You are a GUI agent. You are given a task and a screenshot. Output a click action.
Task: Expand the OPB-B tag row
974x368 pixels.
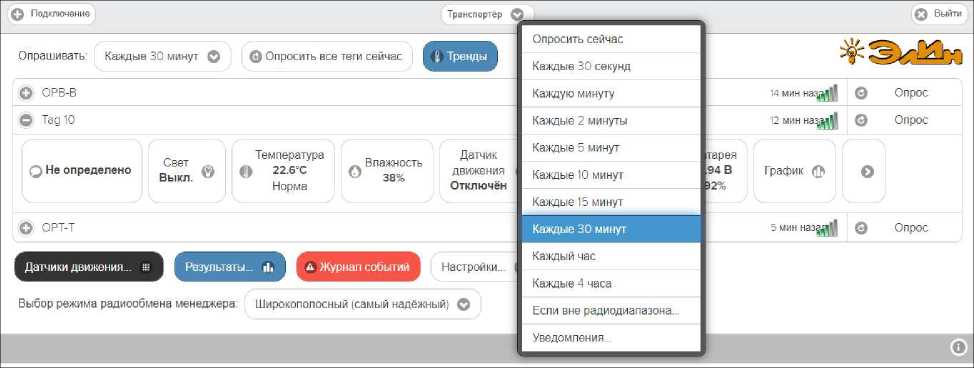click(x=26, y=93)
